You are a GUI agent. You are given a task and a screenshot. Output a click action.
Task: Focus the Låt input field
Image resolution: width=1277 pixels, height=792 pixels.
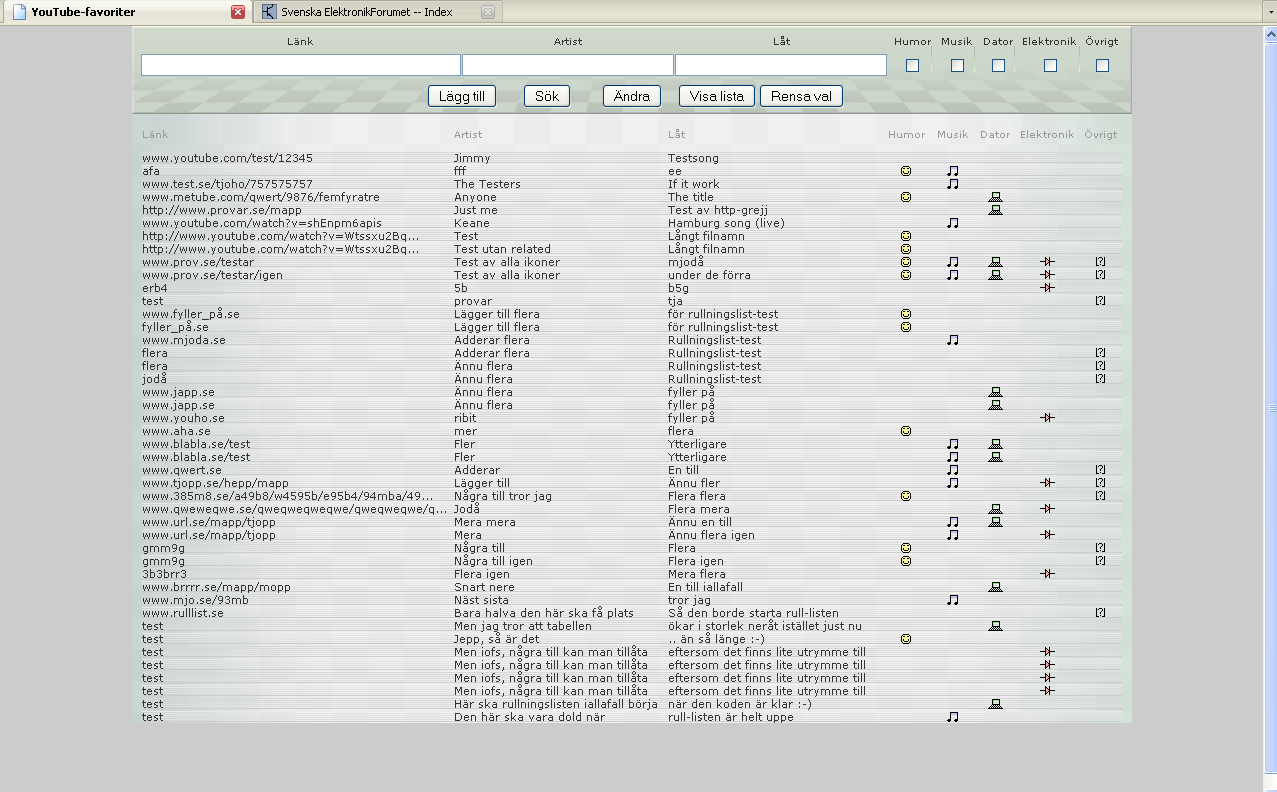[781, 65]
